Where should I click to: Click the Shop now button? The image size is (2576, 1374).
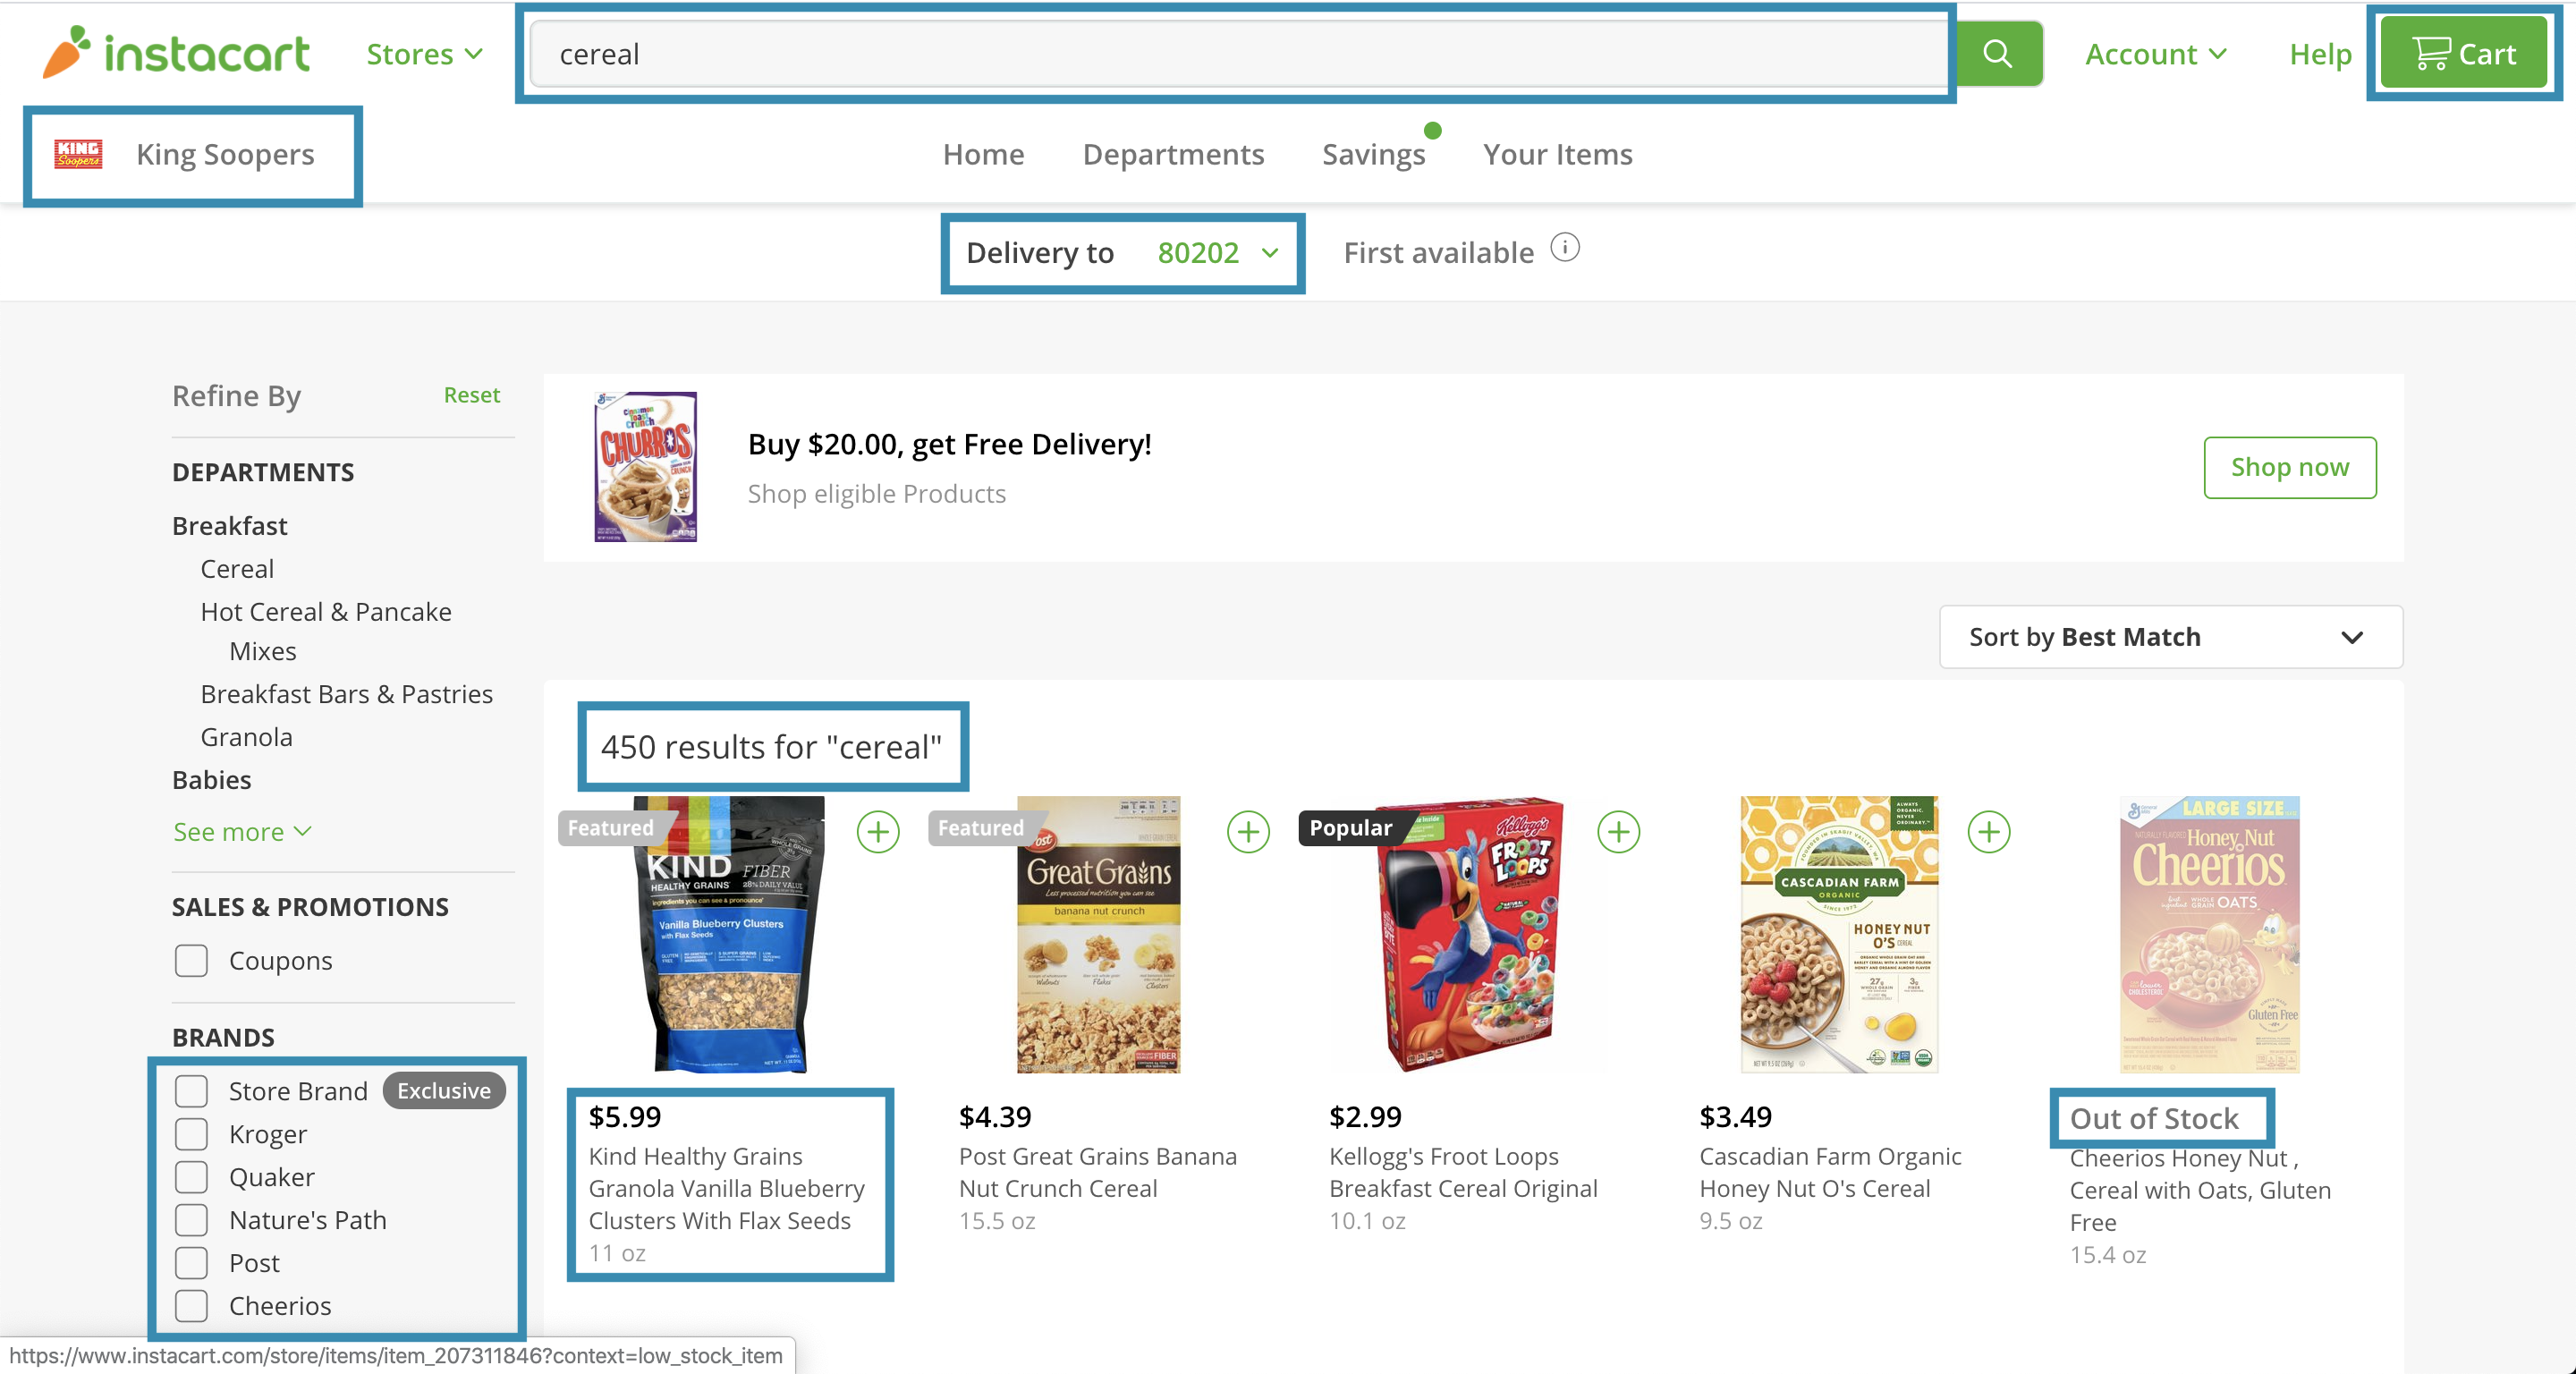[2289, 467]
